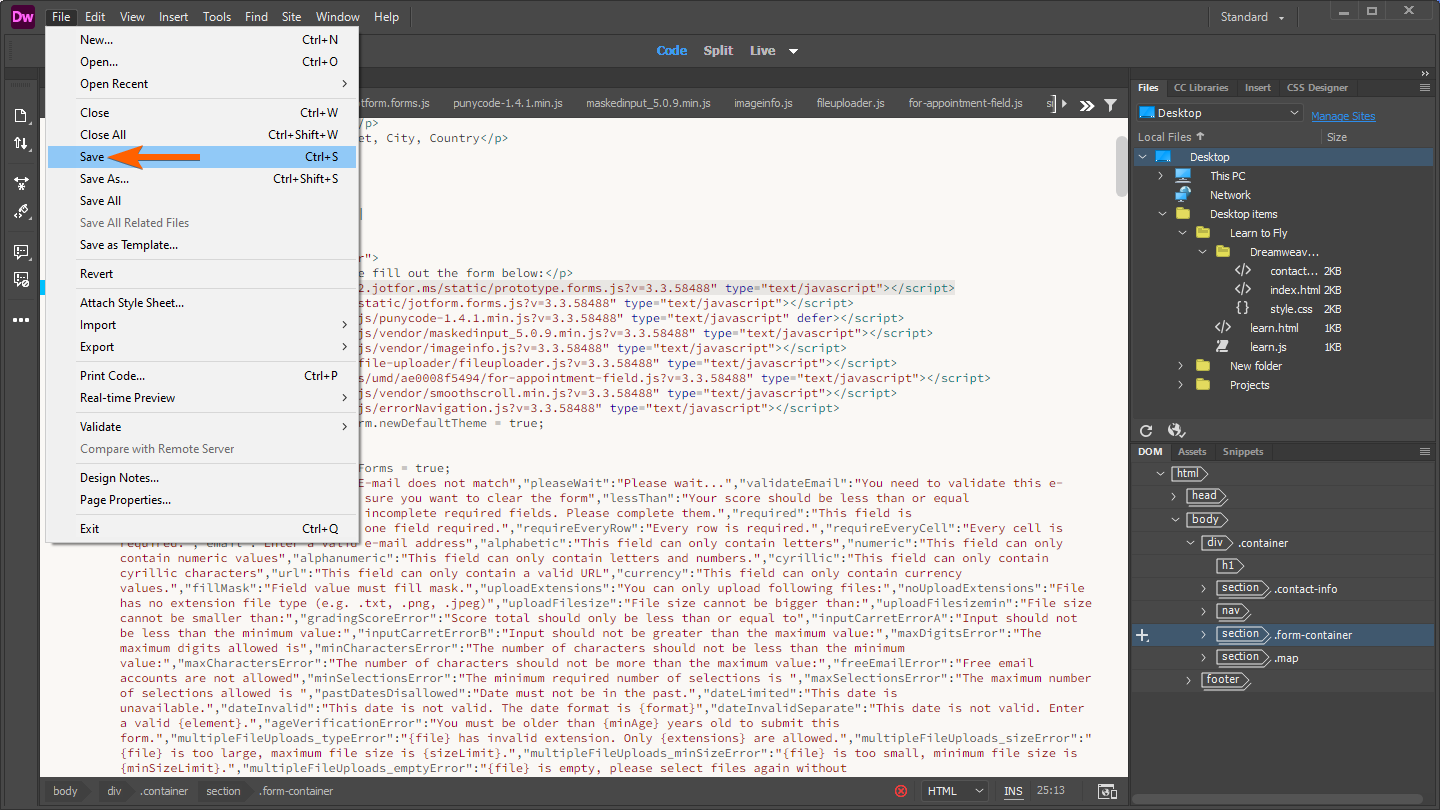1440x810 pixels.
Task: Toggle INS insert mode in status bar
Action: tap(1013, 791)
